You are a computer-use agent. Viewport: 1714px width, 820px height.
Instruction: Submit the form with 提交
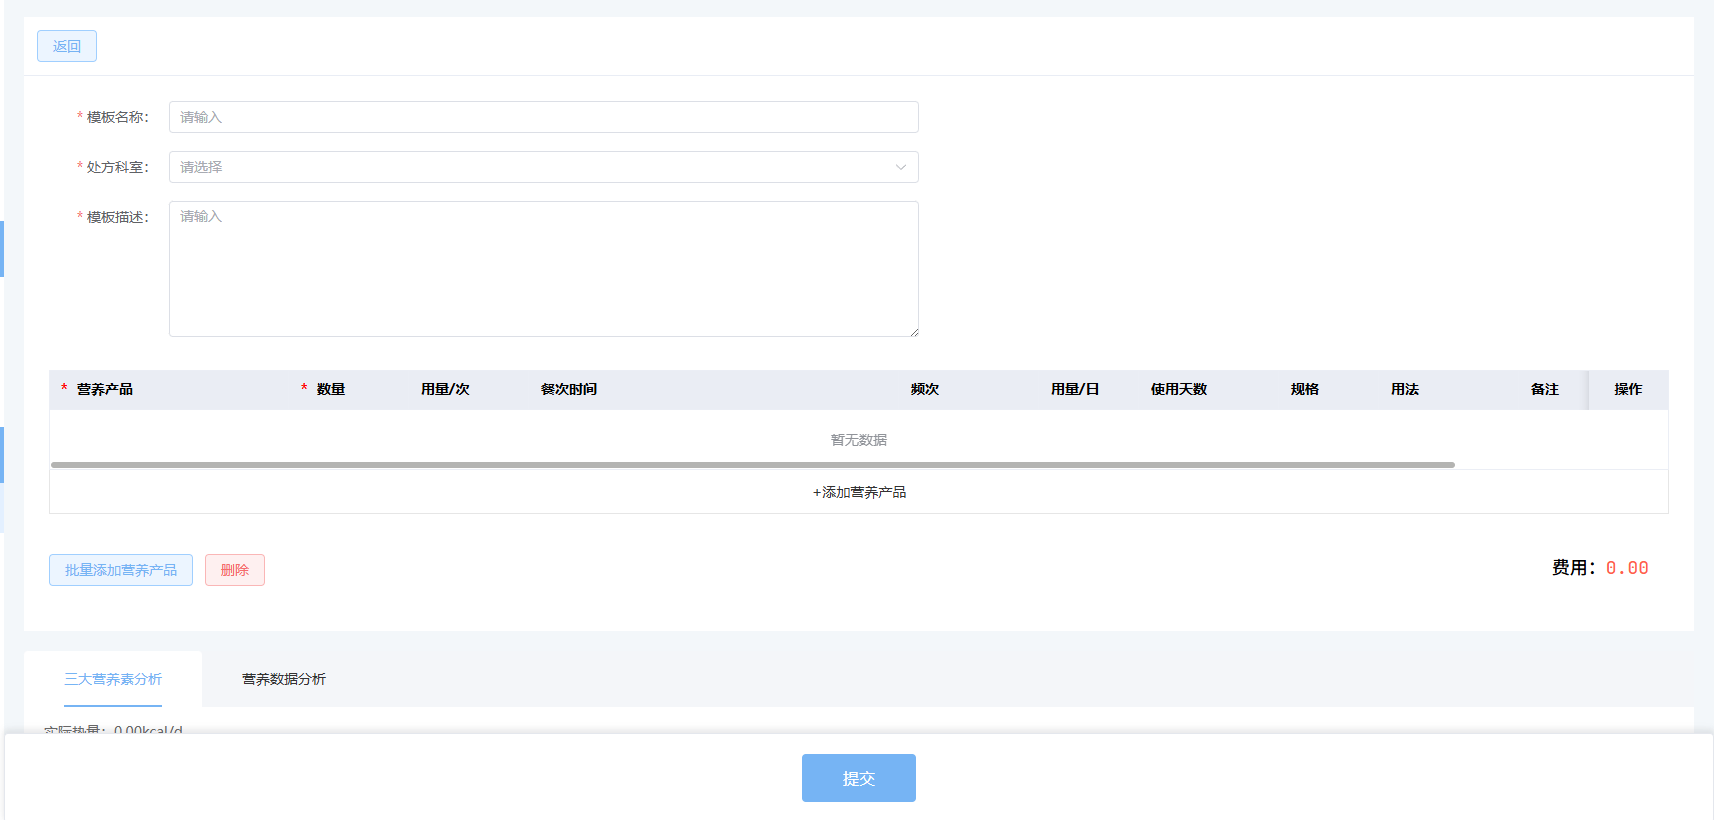pos(859,778)
